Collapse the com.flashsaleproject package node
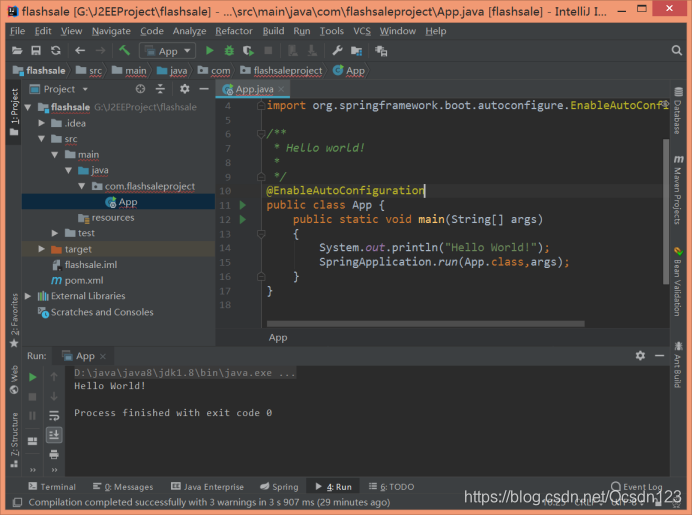This screenshot has width=692, height=516. [82, 186]
